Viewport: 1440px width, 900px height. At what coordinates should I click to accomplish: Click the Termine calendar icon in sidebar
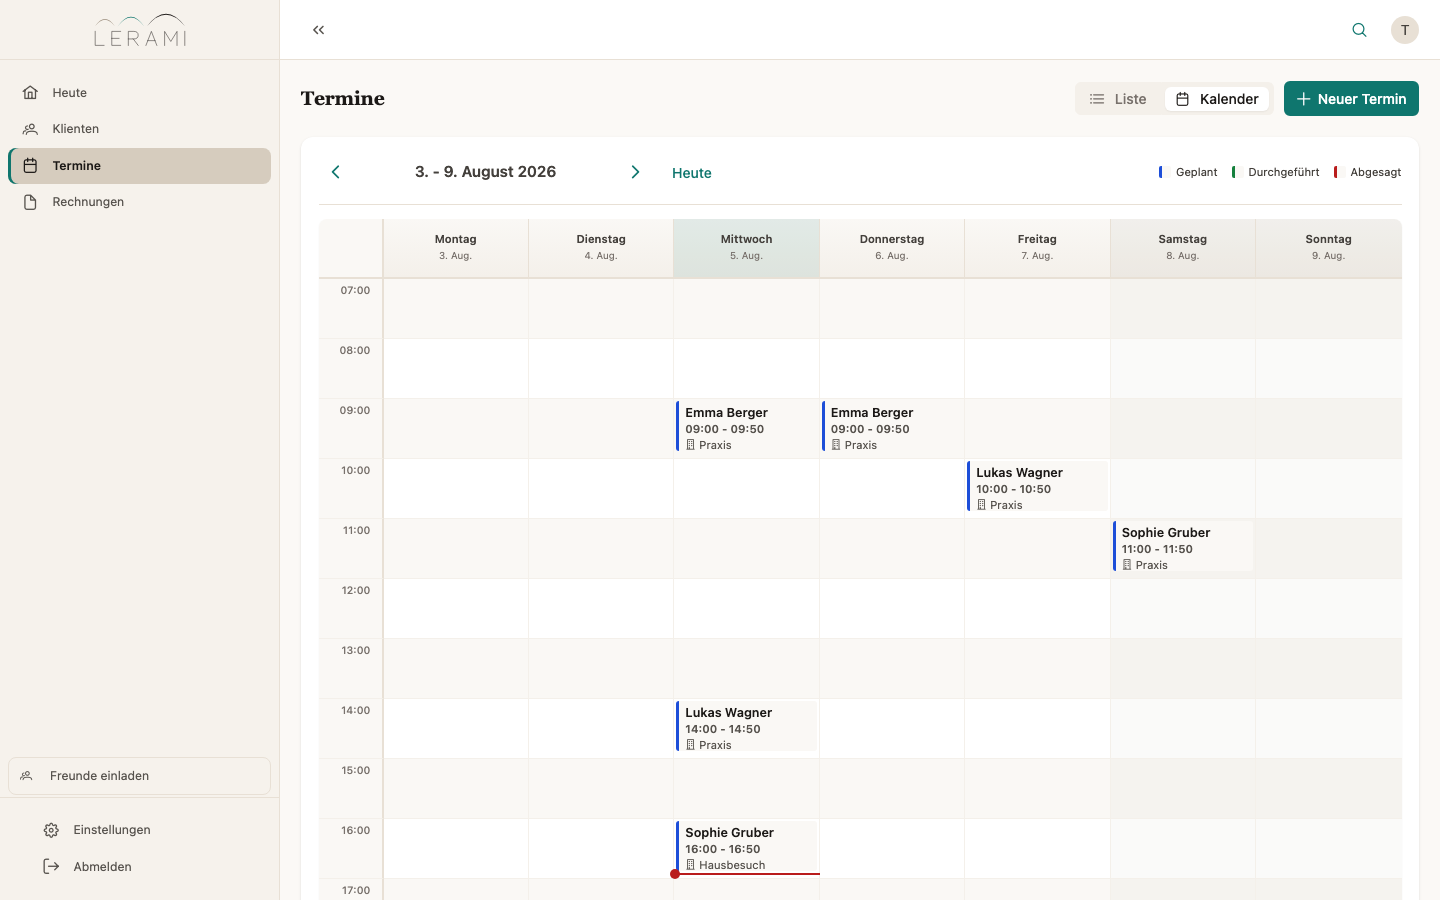30,166
